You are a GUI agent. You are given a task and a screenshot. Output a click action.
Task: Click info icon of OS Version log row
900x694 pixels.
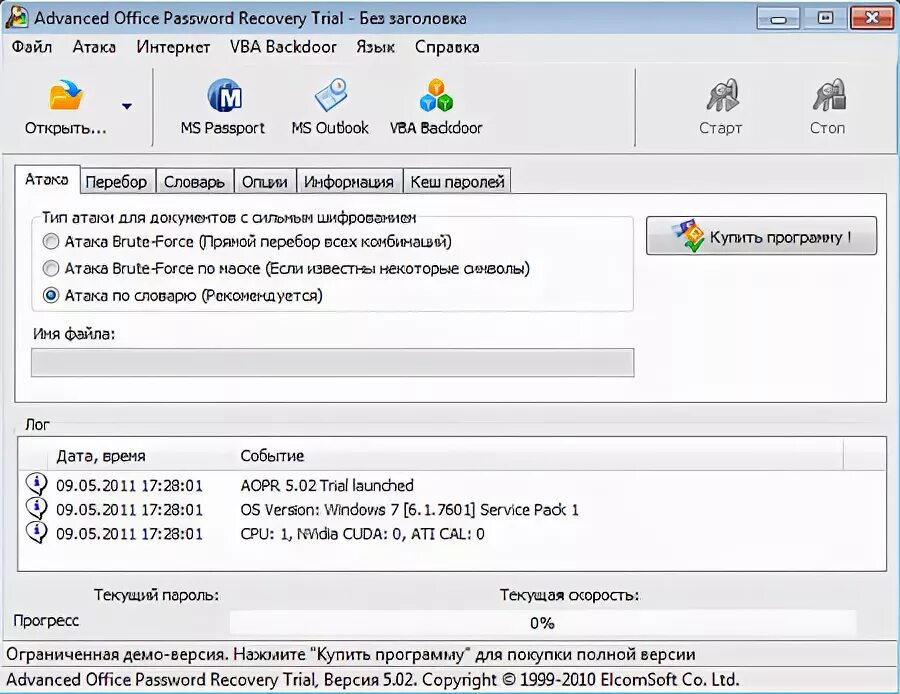[x=37, y=509]
